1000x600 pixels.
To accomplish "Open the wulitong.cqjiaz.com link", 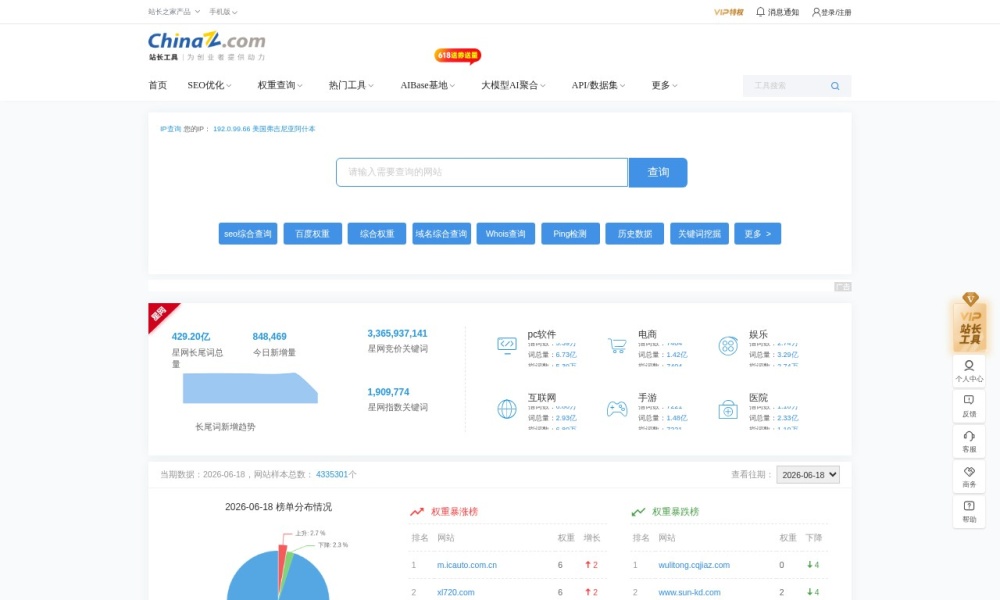I will coord(694,565).
